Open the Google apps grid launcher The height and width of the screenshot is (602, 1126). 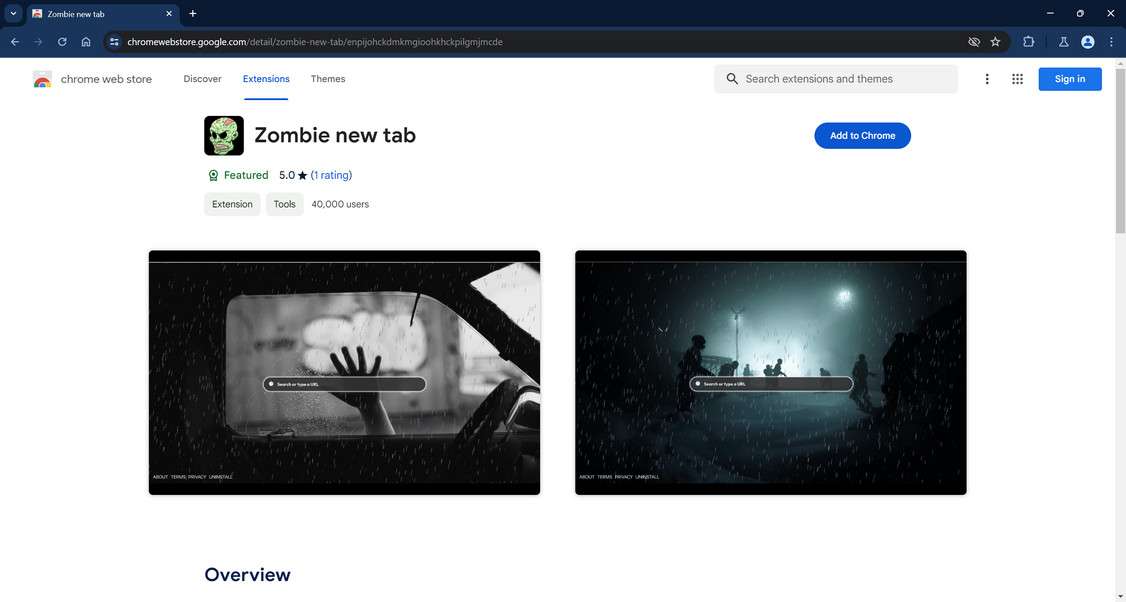pos(1017,78)
